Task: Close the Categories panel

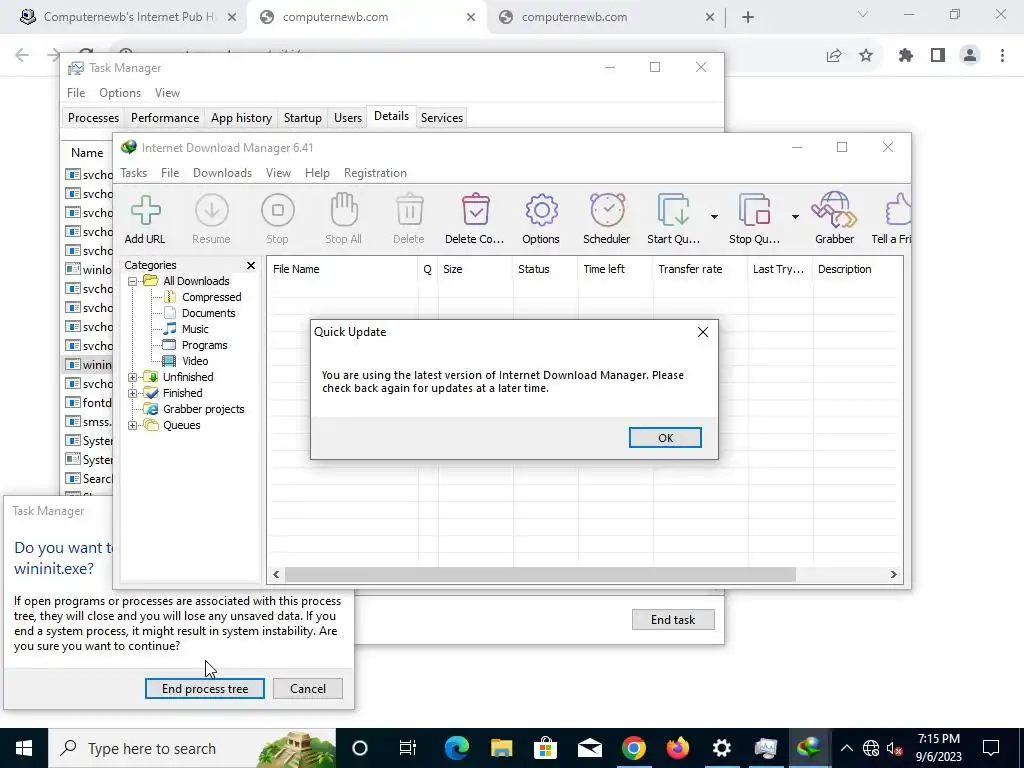Action: pyautogui.click(x=251, y=265)
